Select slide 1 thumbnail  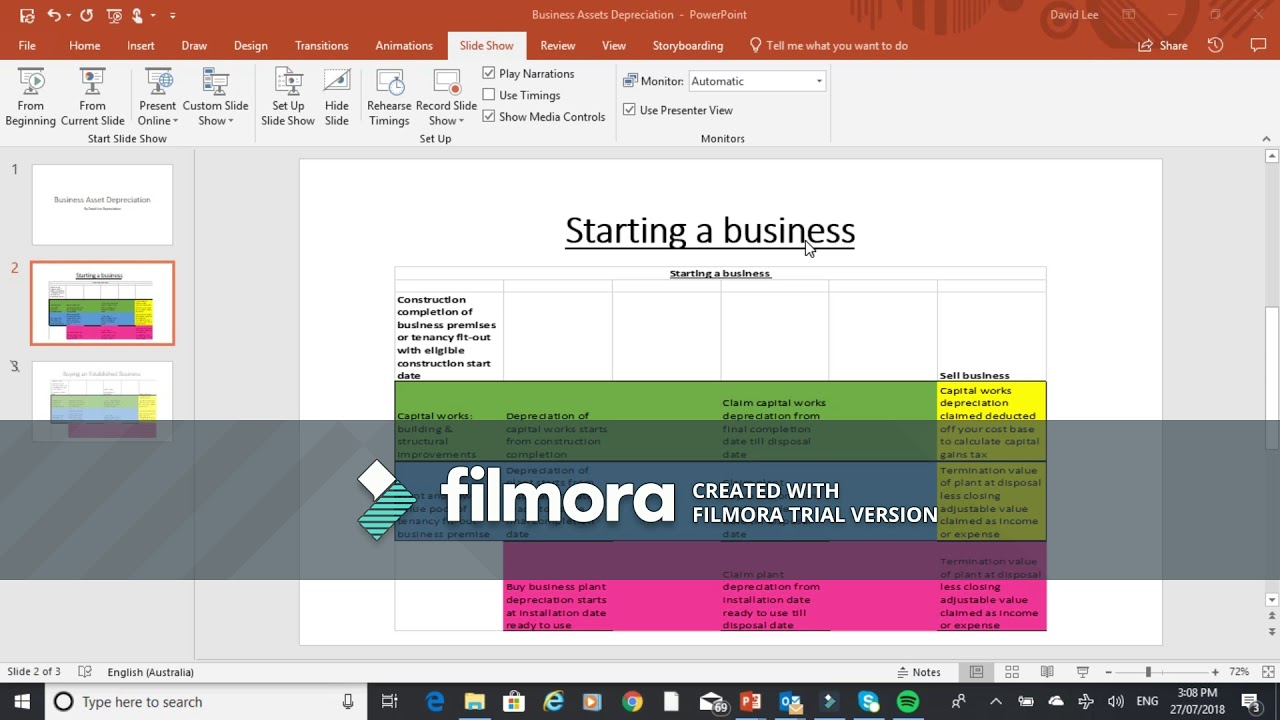pos(102,205)
